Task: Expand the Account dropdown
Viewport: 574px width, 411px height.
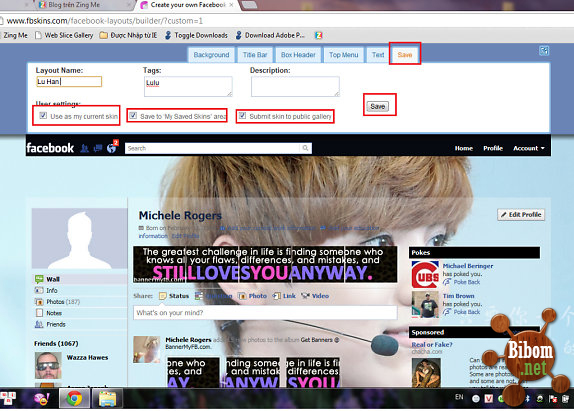Action: click(x=529, y=148)
